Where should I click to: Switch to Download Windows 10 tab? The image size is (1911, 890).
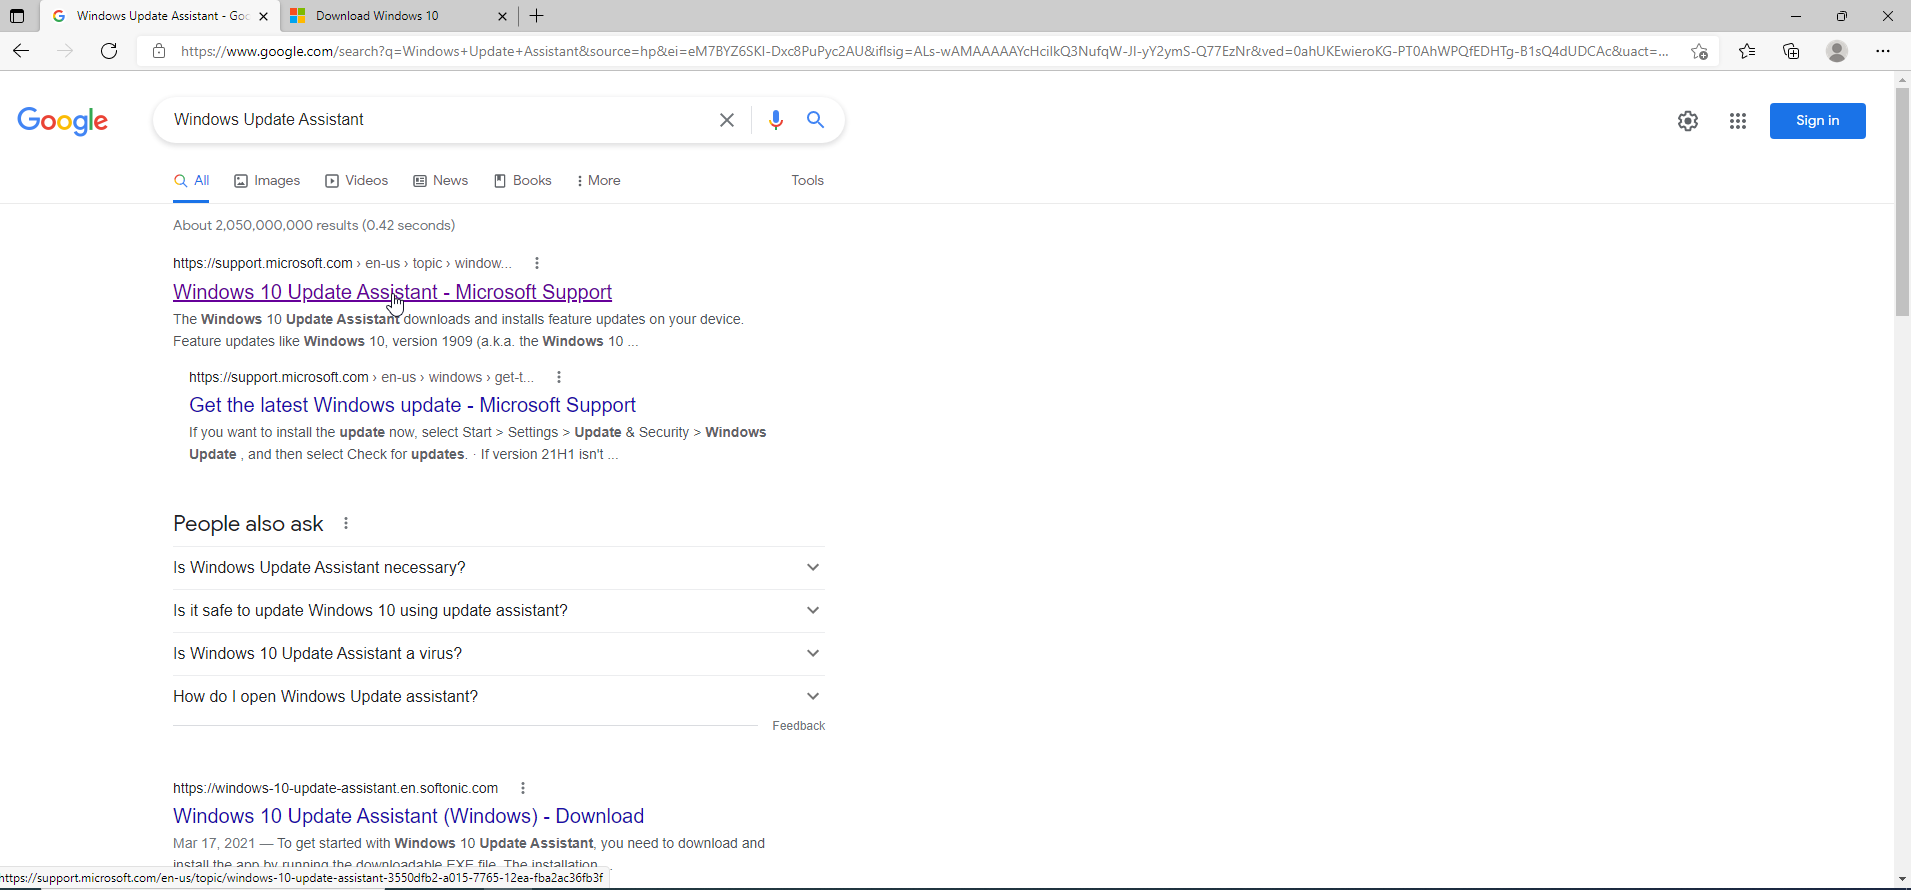pos(398,16)
